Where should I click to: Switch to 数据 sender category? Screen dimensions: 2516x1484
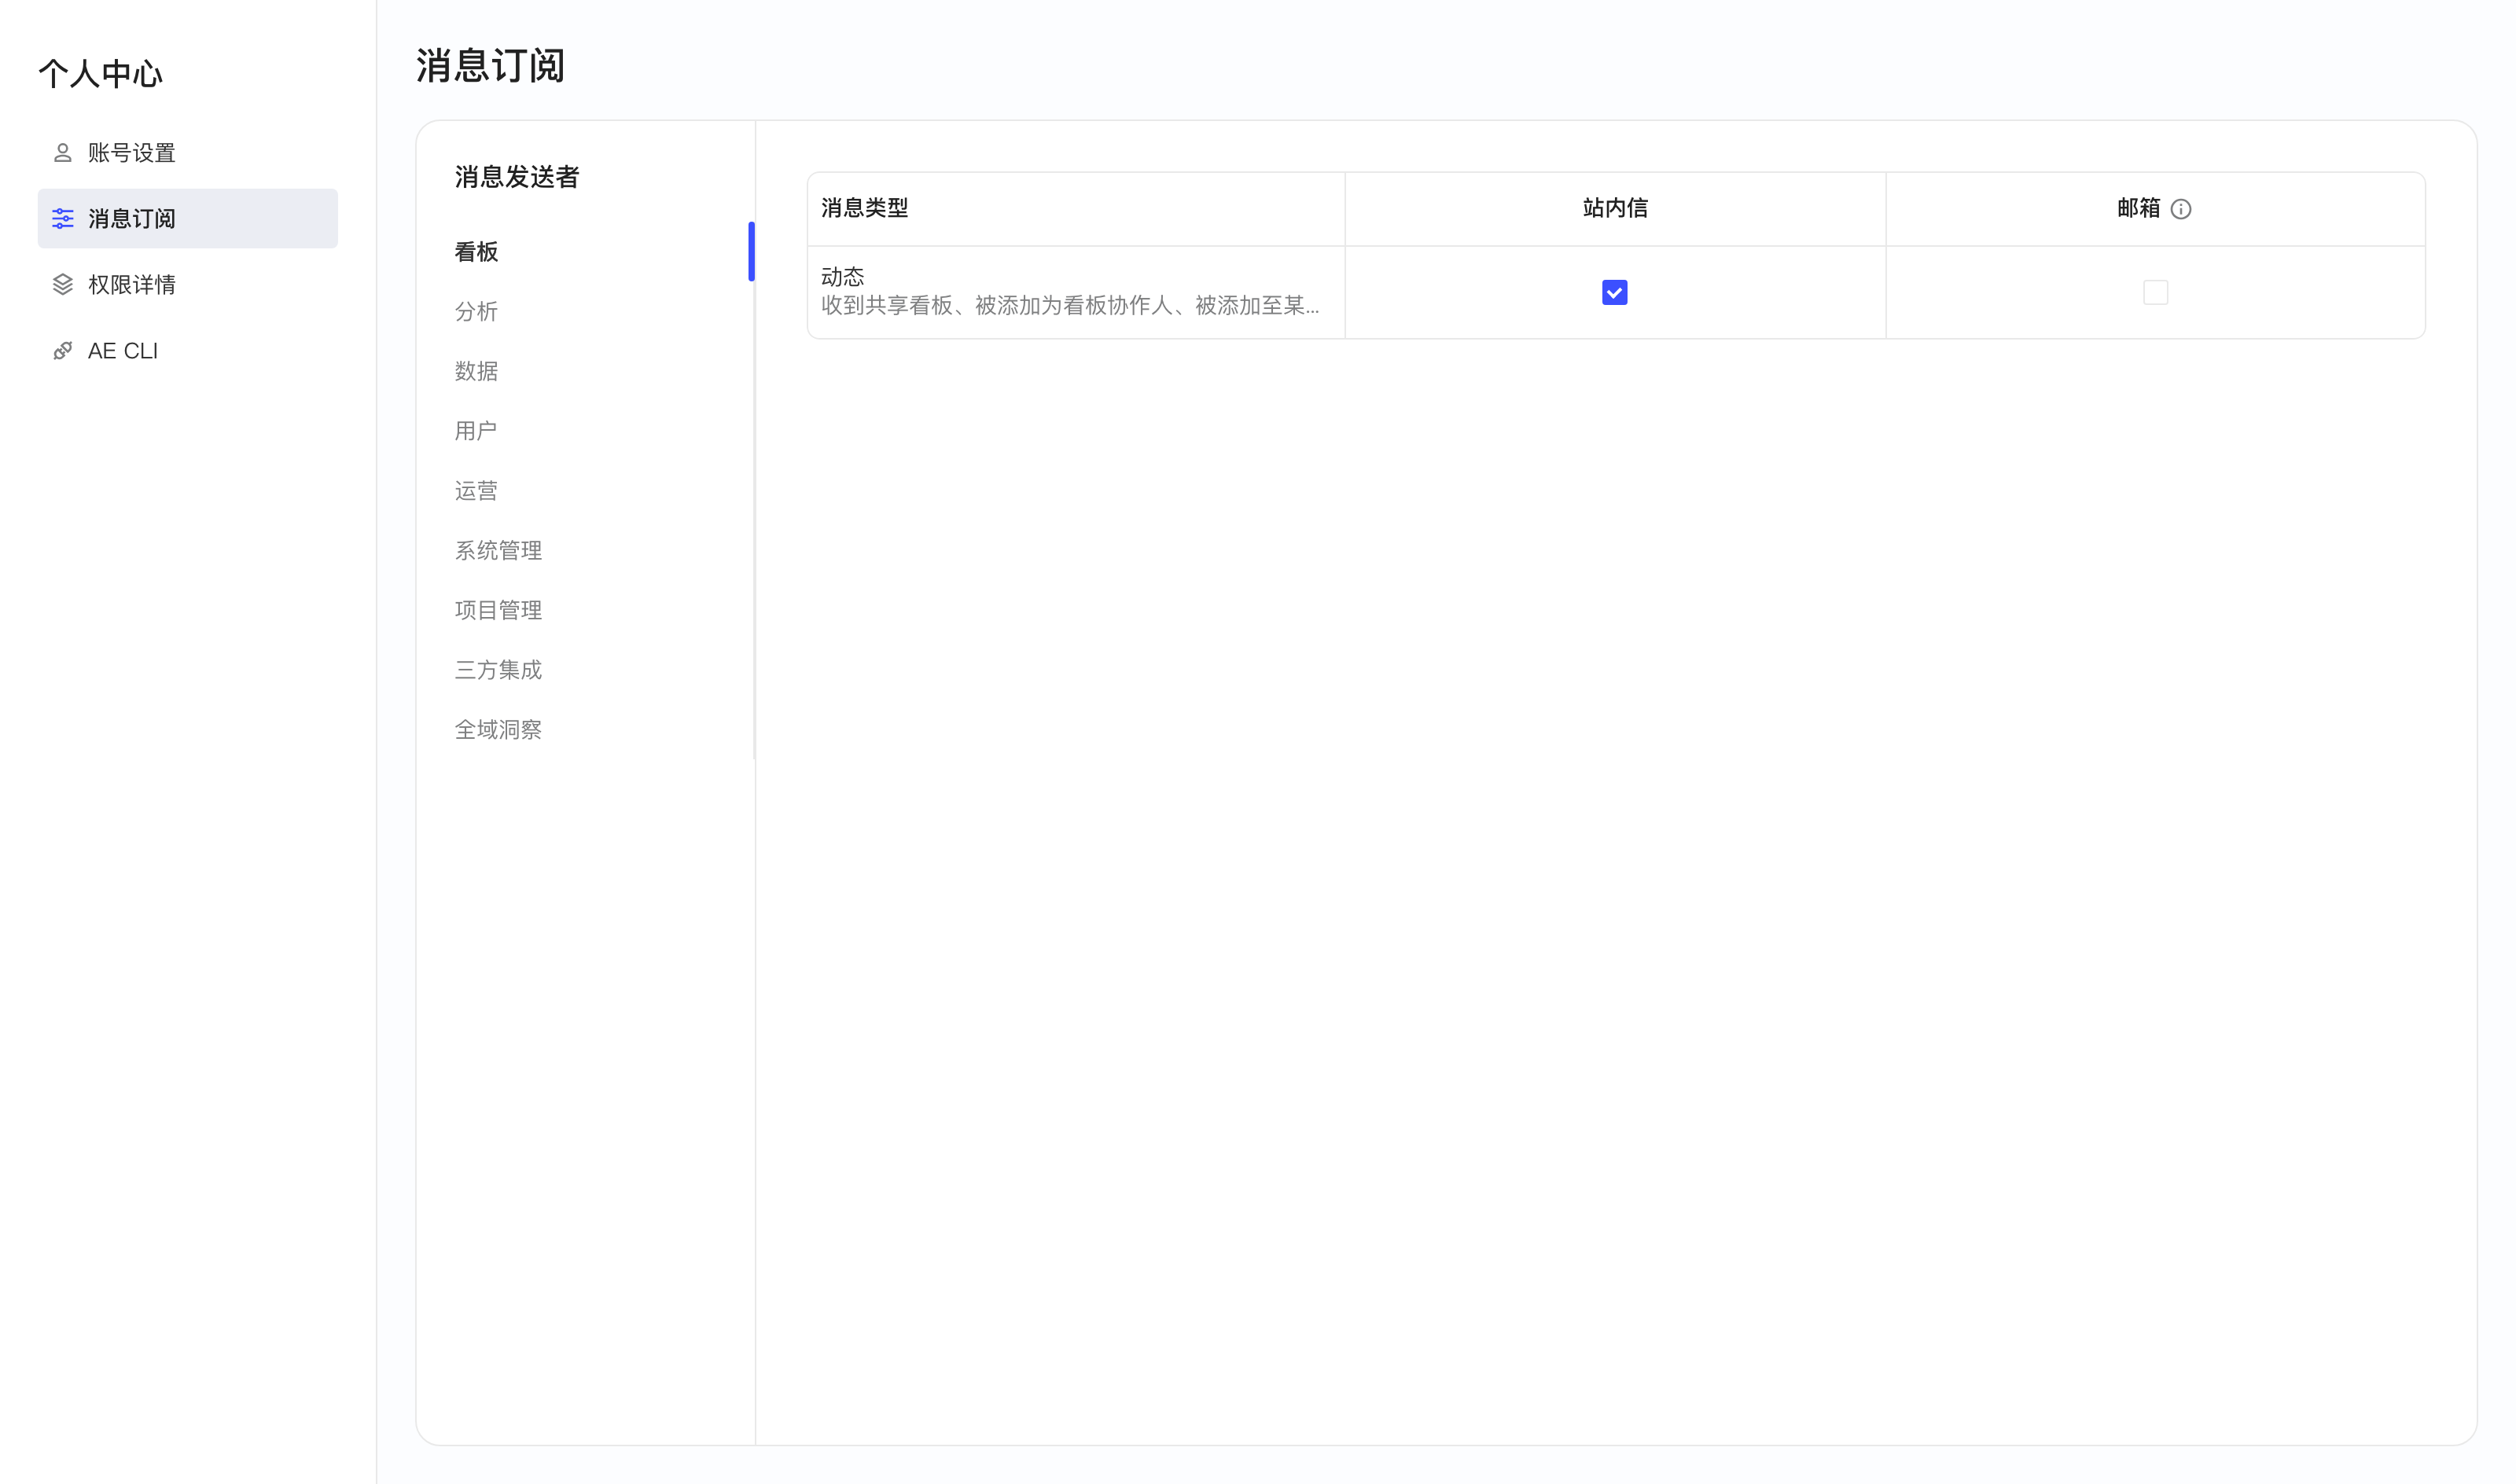click(476, 371)
